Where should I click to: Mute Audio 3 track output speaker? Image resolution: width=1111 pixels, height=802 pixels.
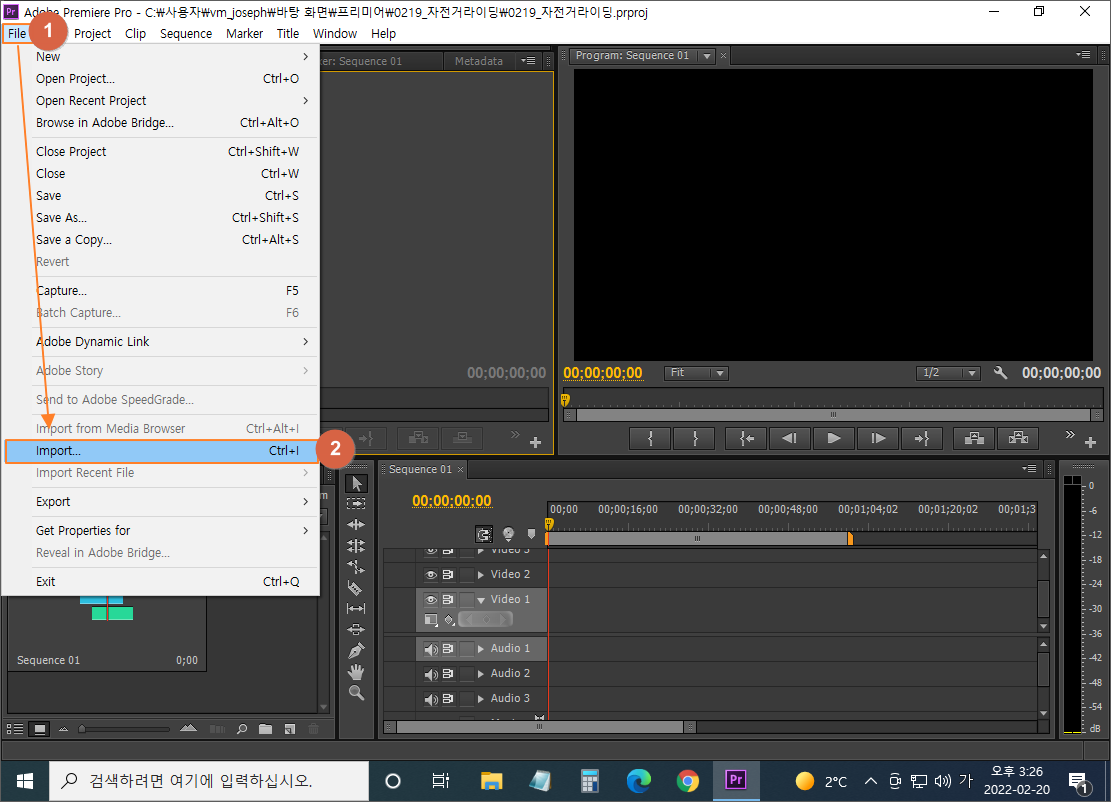point(431,699)
